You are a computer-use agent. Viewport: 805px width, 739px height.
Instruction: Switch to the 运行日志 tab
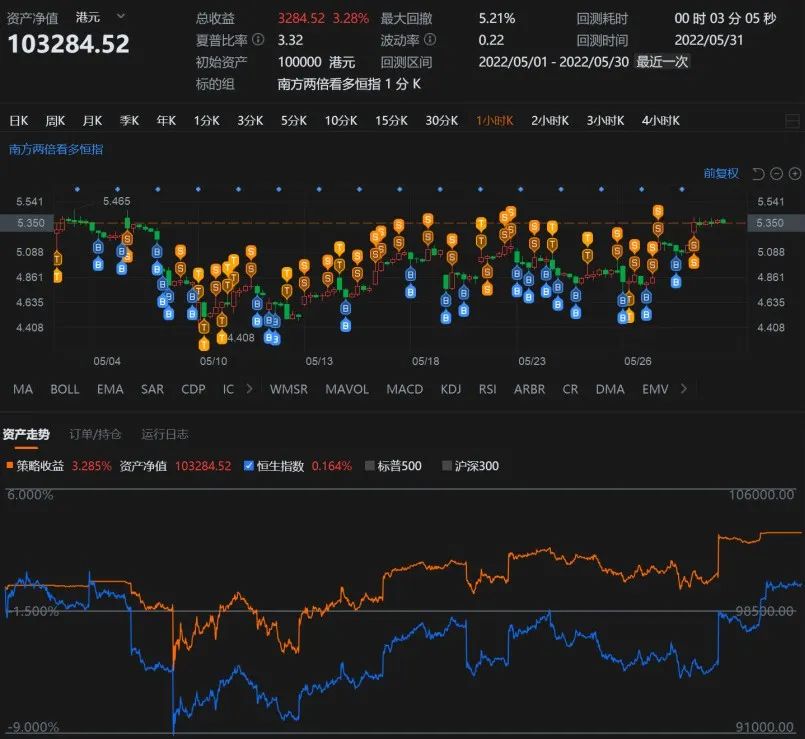166,435
